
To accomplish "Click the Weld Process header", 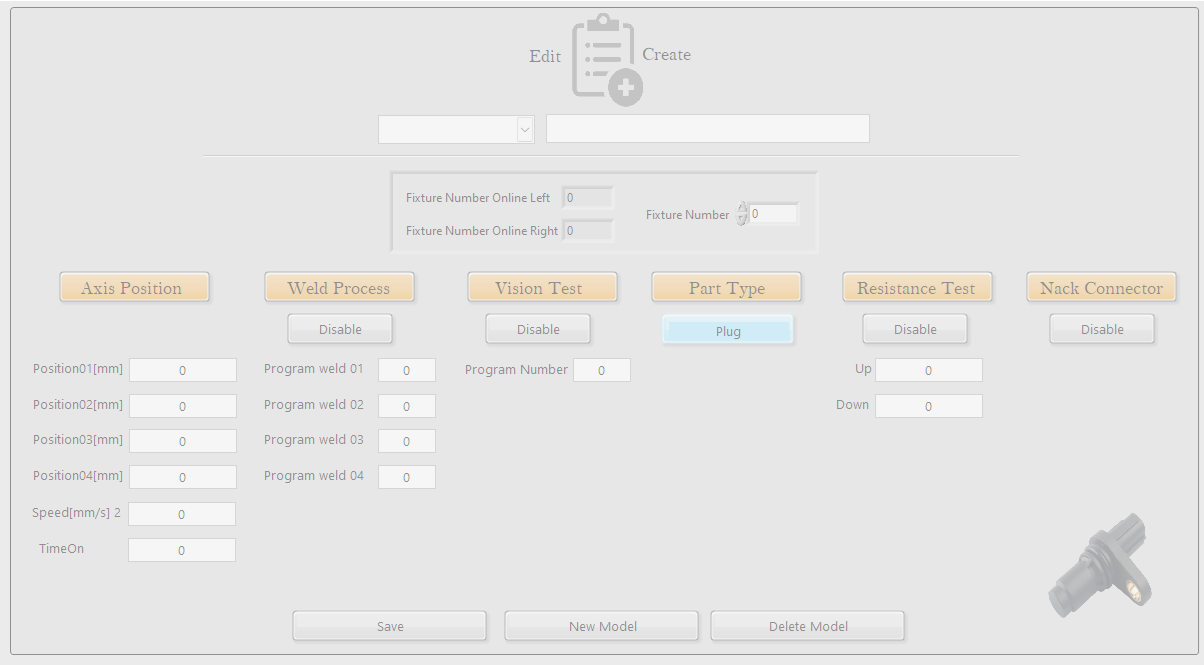I will pyautogui.click(x=339, y=288).
